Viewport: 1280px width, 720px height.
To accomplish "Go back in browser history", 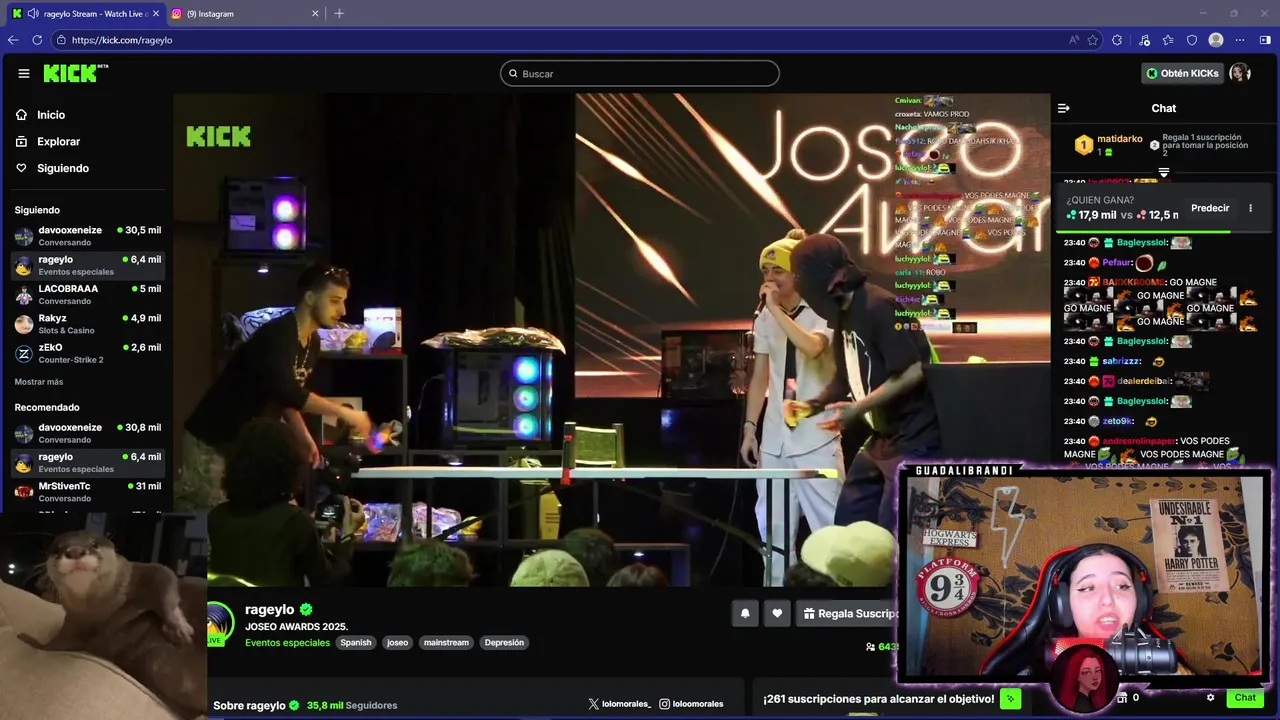I will (13, 40).
